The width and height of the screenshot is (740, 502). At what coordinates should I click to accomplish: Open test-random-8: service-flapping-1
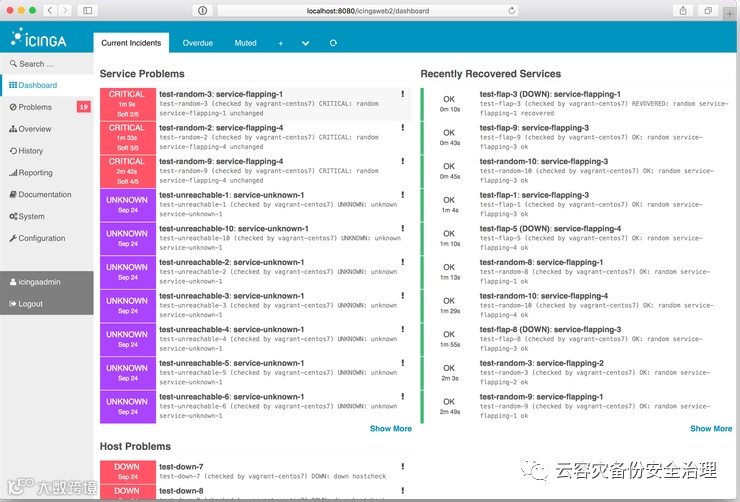(541, 262)
